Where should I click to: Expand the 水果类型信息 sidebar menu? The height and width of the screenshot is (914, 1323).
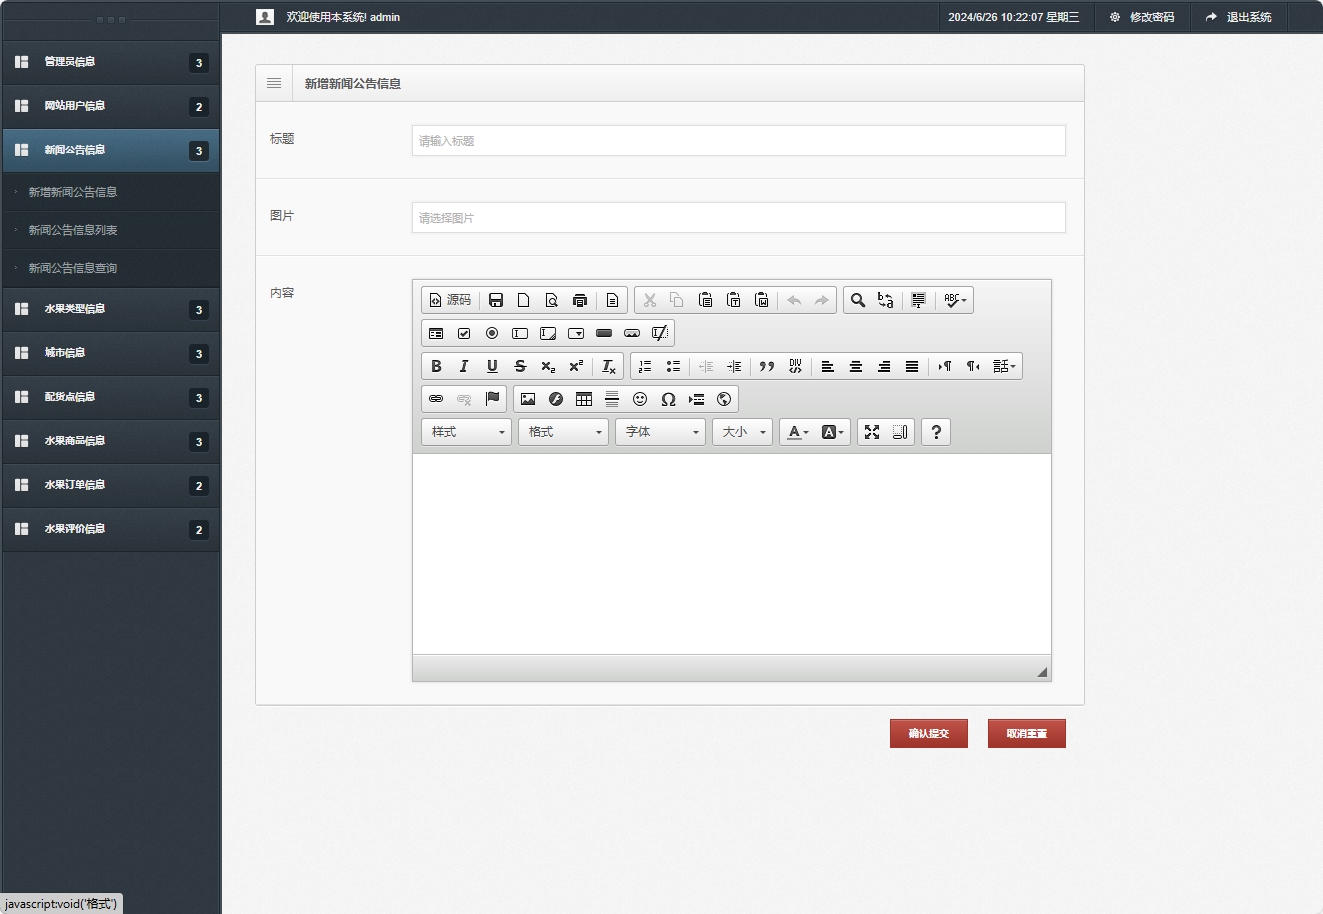pyautogui.click(x=110, y=309)
